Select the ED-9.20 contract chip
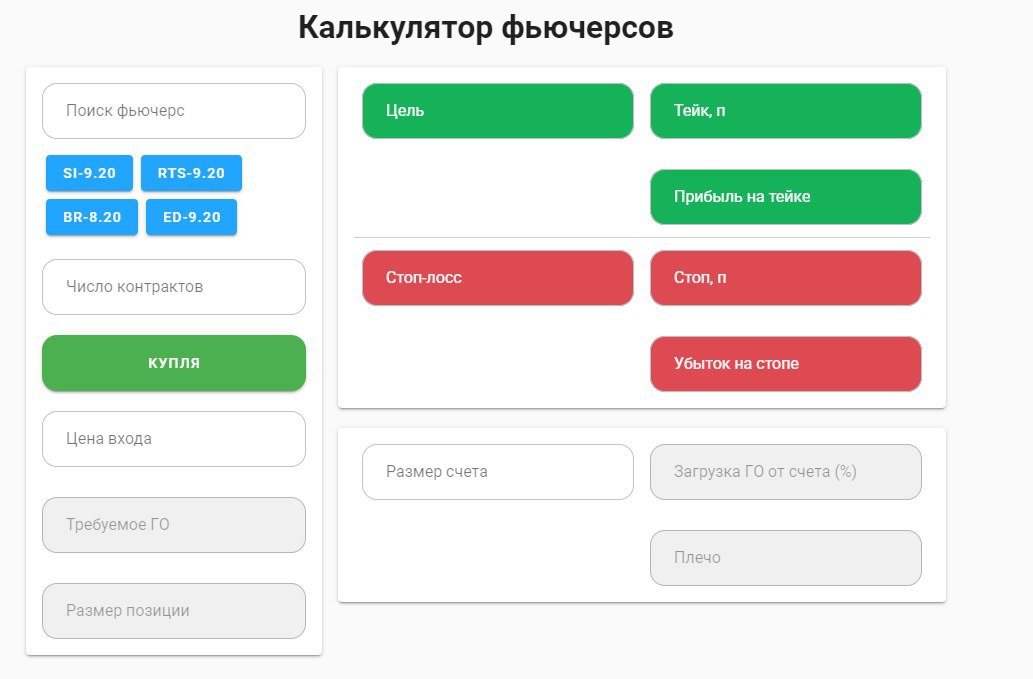 [x=191, y=217]
